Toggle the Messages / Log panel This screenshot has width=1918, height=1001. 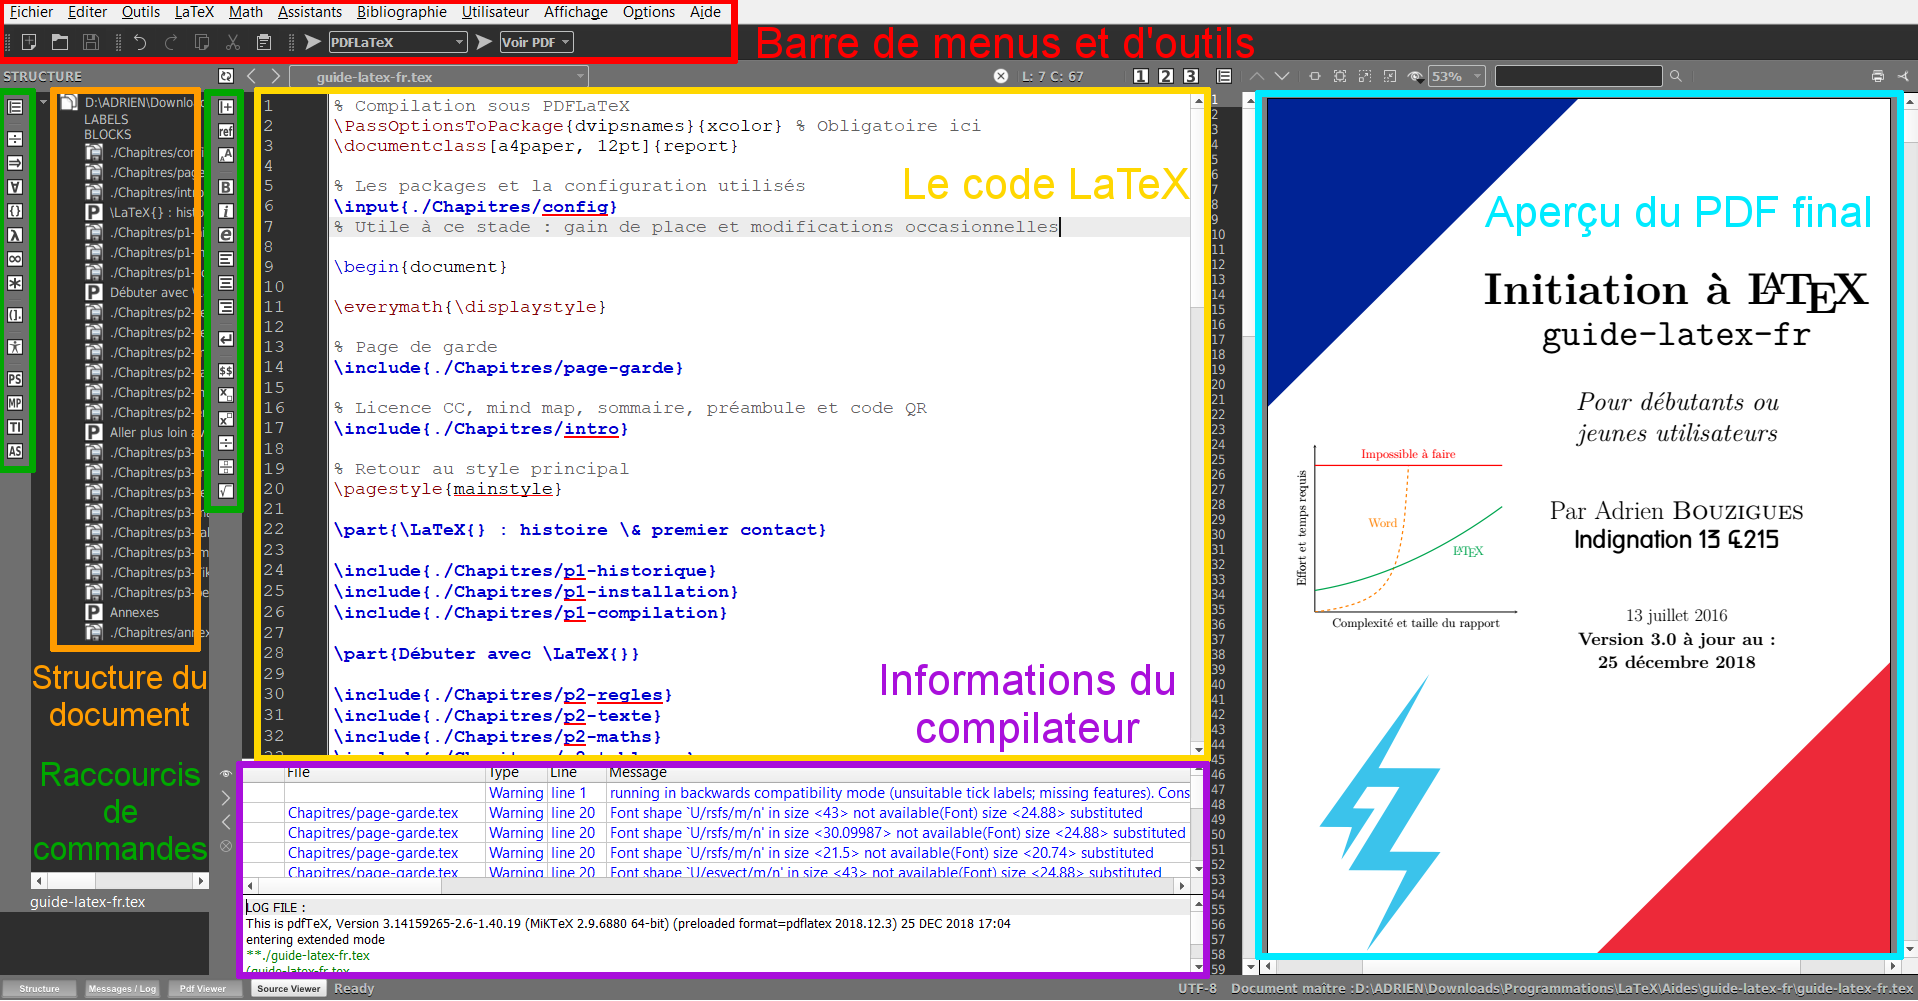(x=122, y=988)
